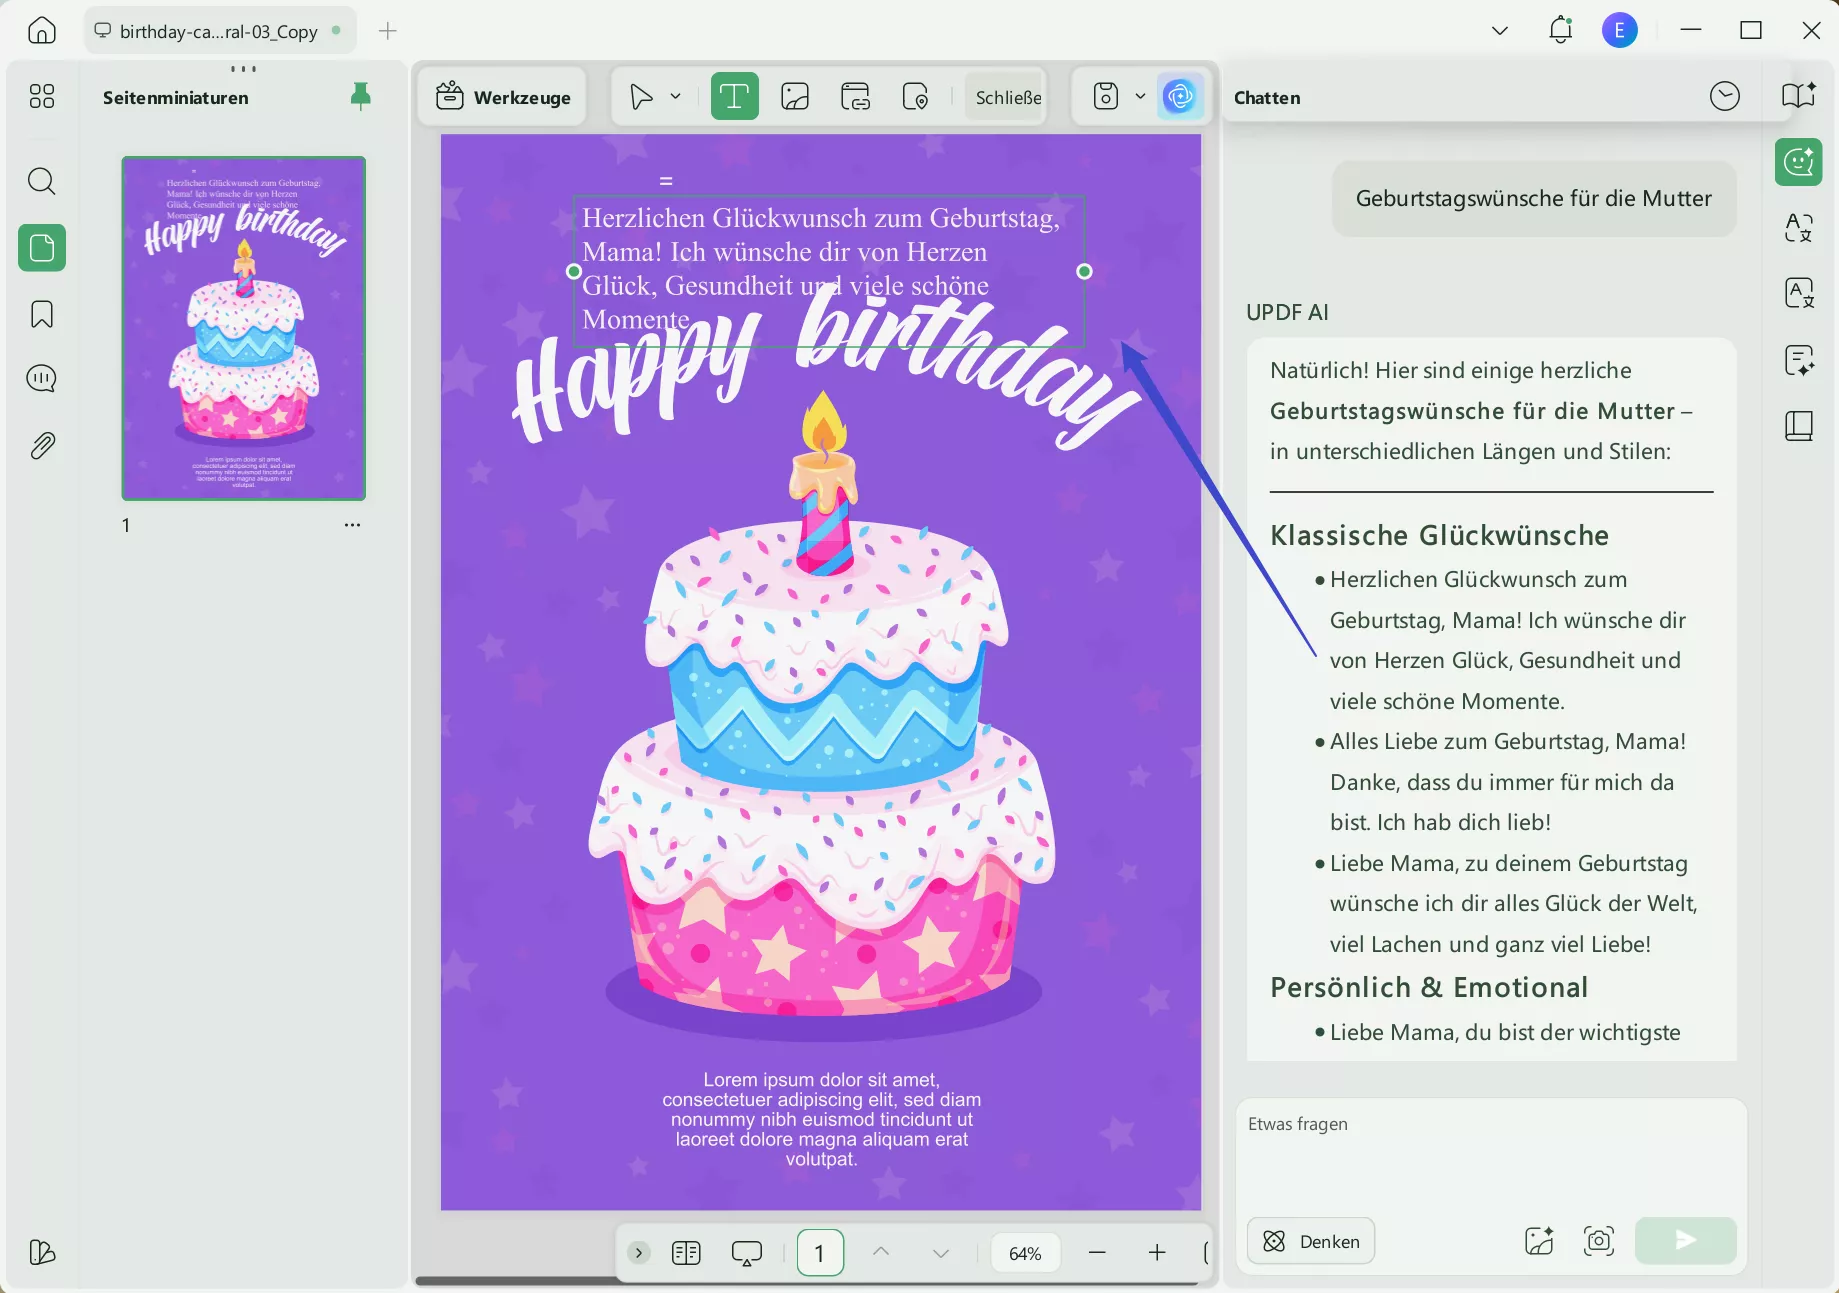Open the search magnifier in sidebar
The image size is (1839, 1293).
pyautogui.click(x=42, y=181)
